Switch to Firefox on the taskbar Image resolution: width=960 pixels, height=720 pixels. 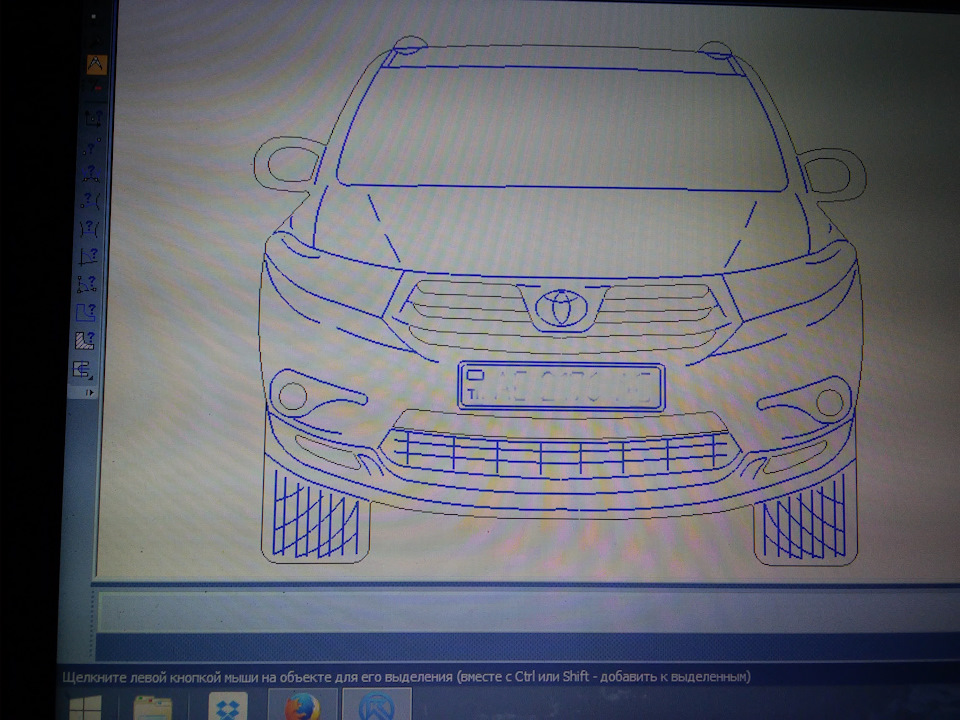303,705
